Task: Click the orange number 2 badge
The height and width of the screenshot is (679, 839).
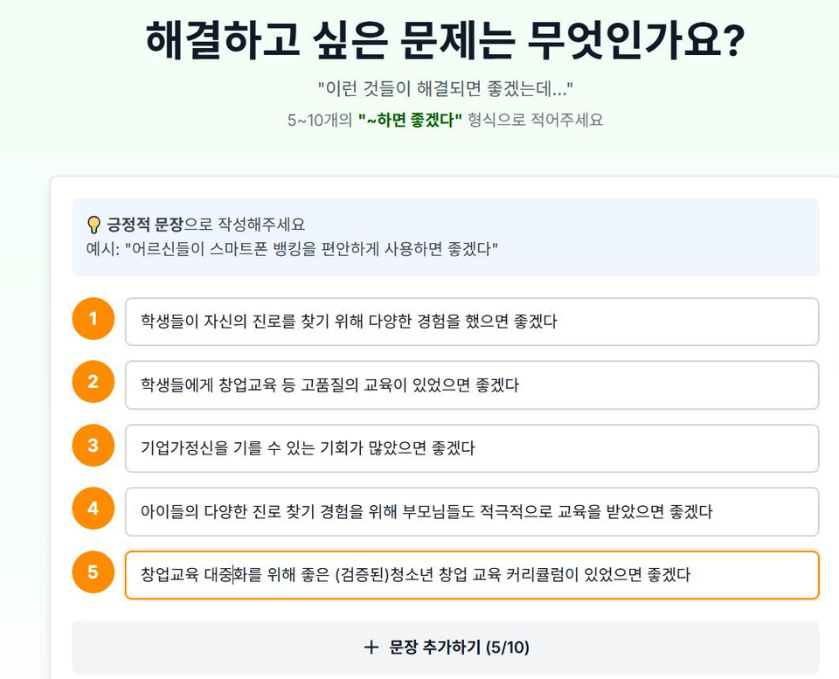Action: pos(93,383)
